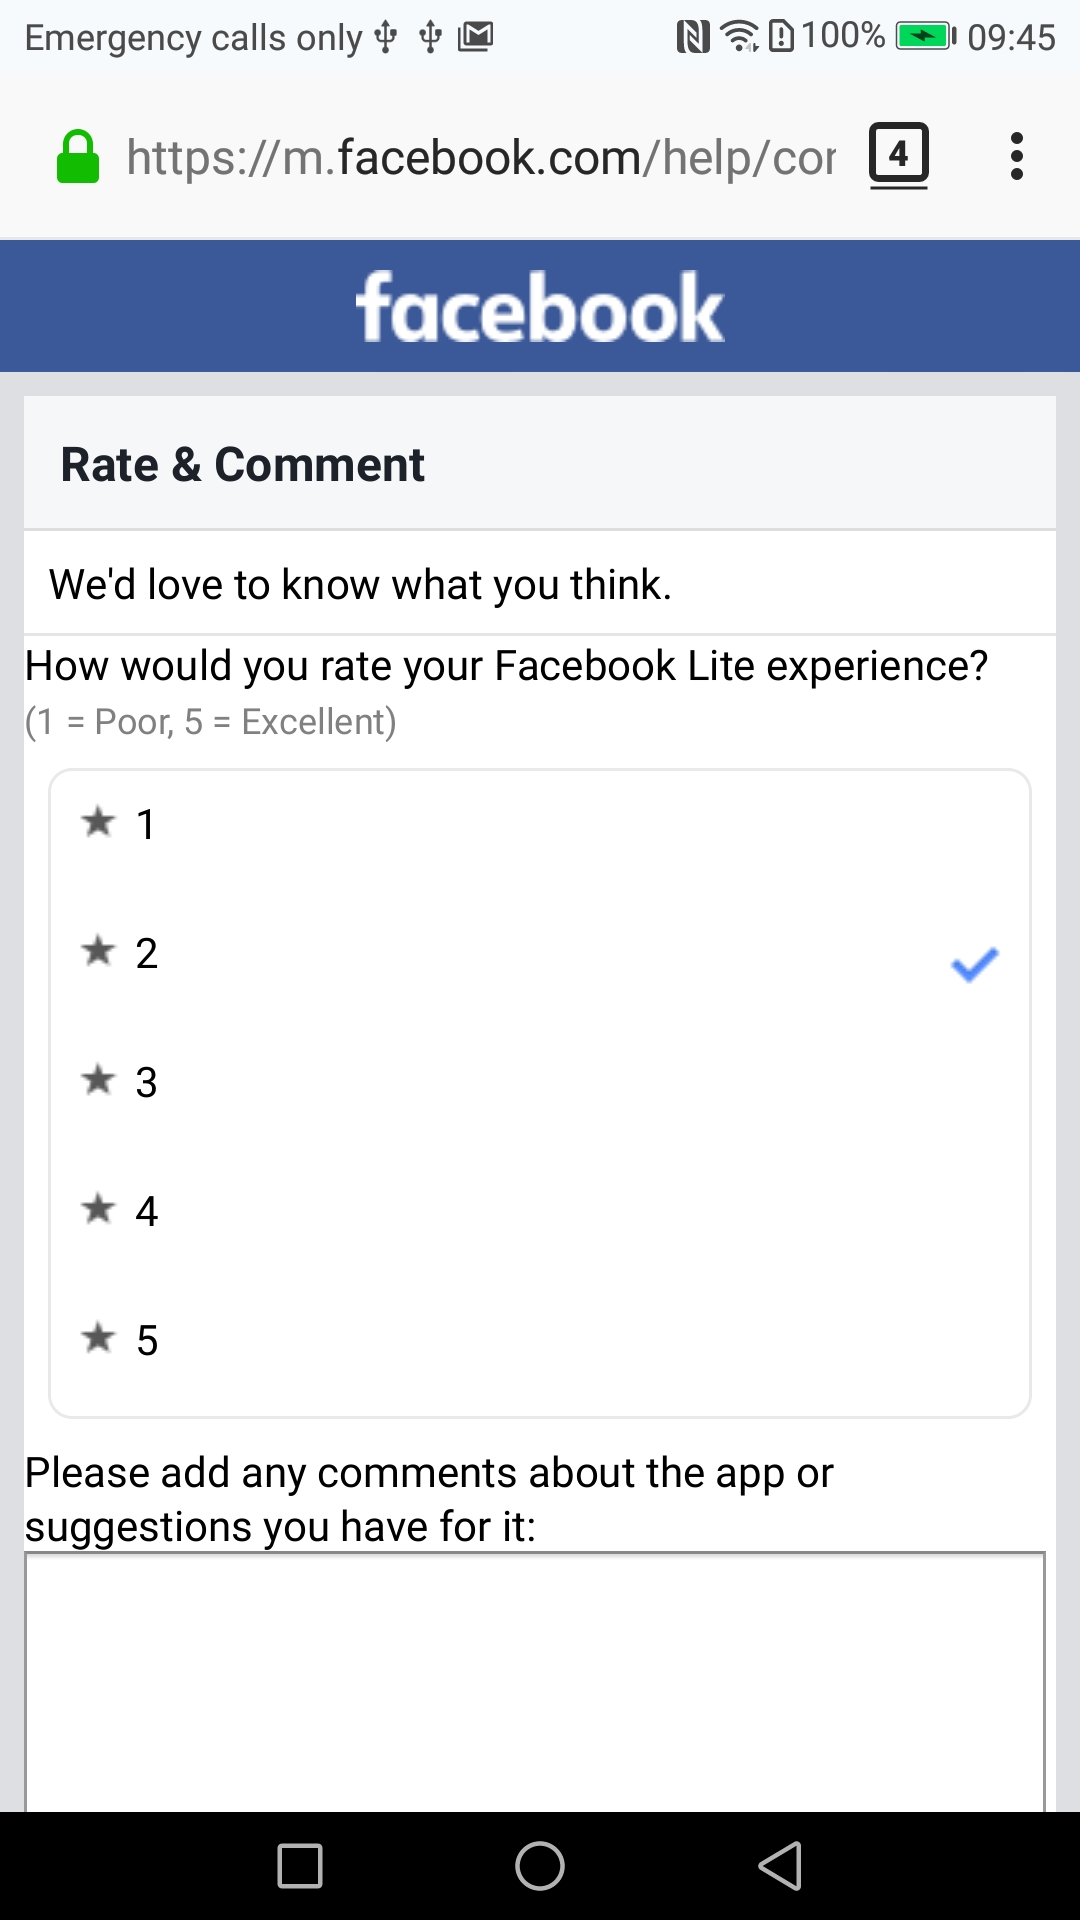Tap the Facebook logo banner
The width and height of the screenshot is (1080, 1920).
click(540, 306)
